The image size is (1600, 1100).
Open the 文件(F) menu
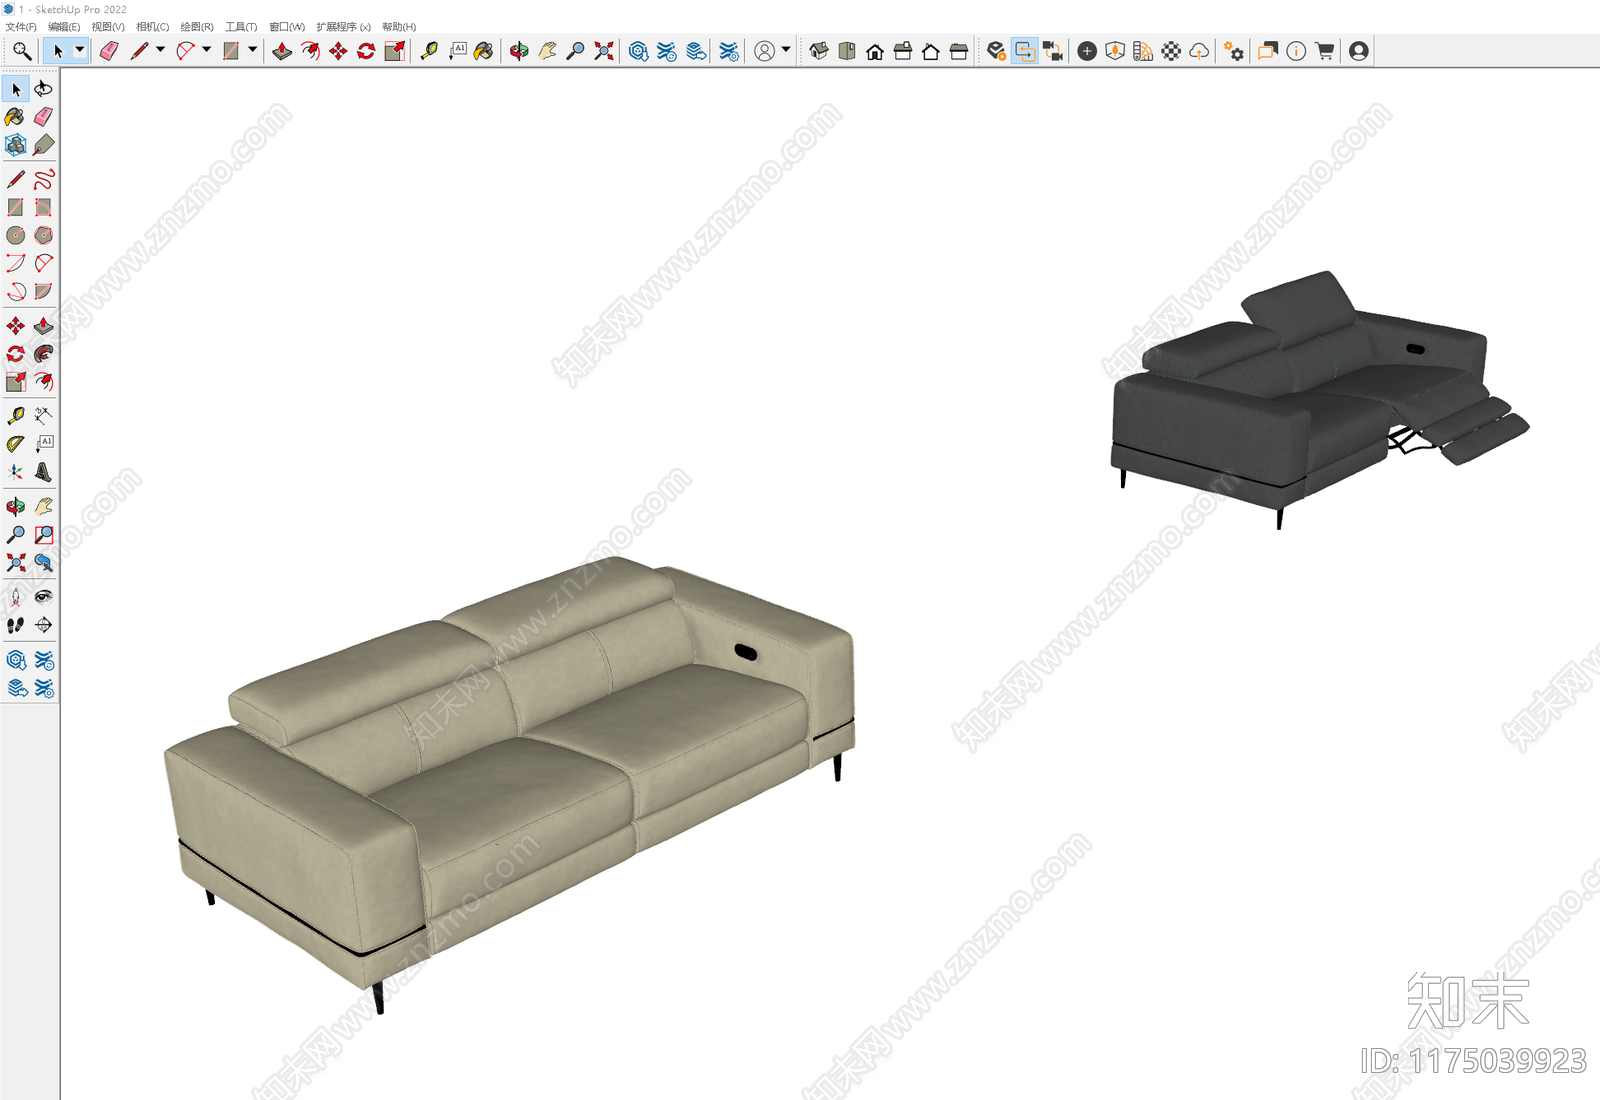coord(21,27)
